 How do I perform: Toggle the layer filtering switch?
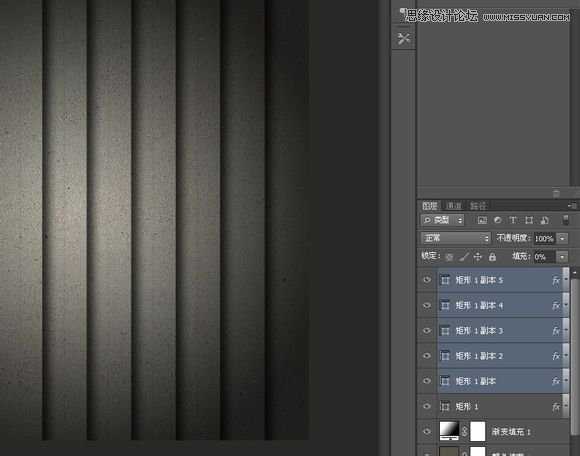[x=566, y=220]
